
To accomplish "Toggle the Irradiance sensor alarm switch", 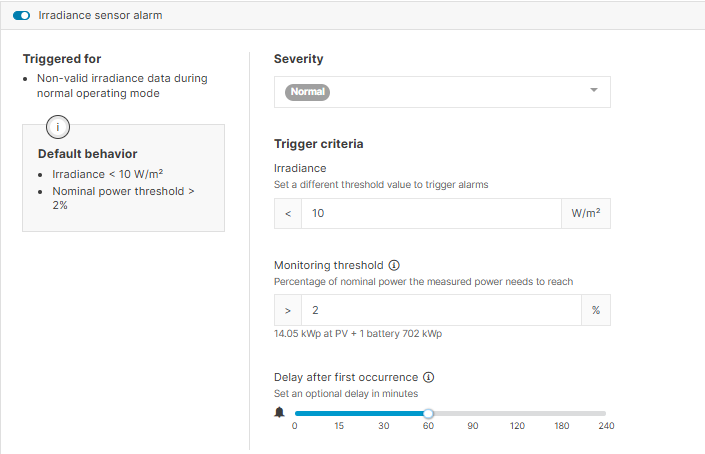I will pyautogui.click(x=22, y=16).
